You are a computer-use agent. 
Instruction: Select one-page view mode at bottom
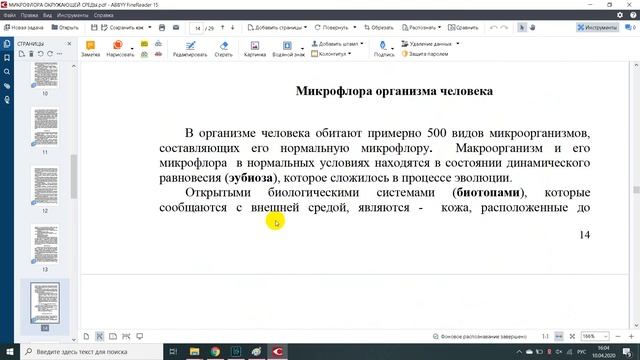[86, 336]
